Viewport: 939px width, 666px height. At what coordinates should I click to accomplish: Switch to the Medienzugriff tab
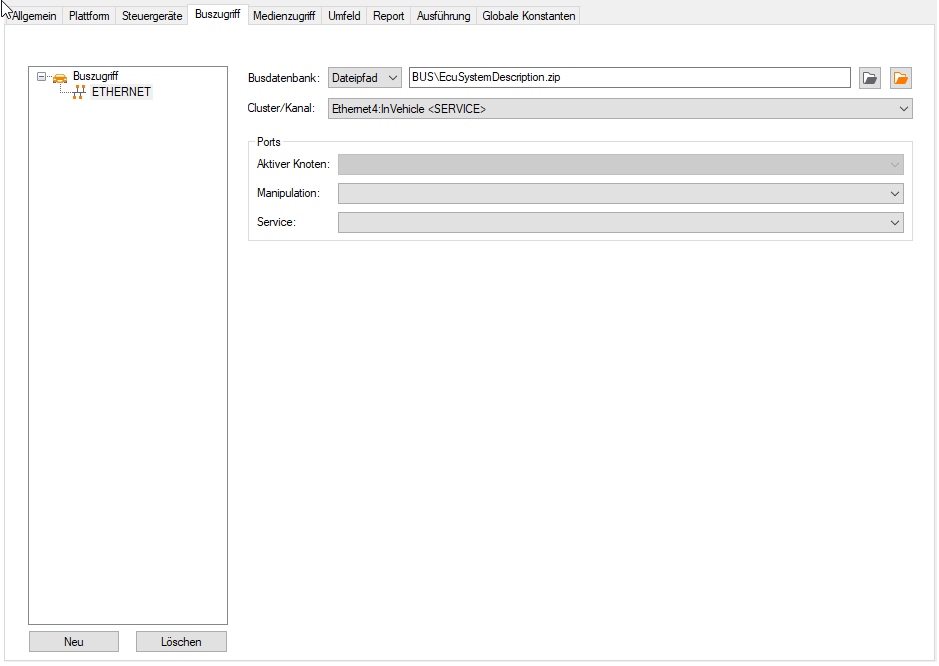284,16
